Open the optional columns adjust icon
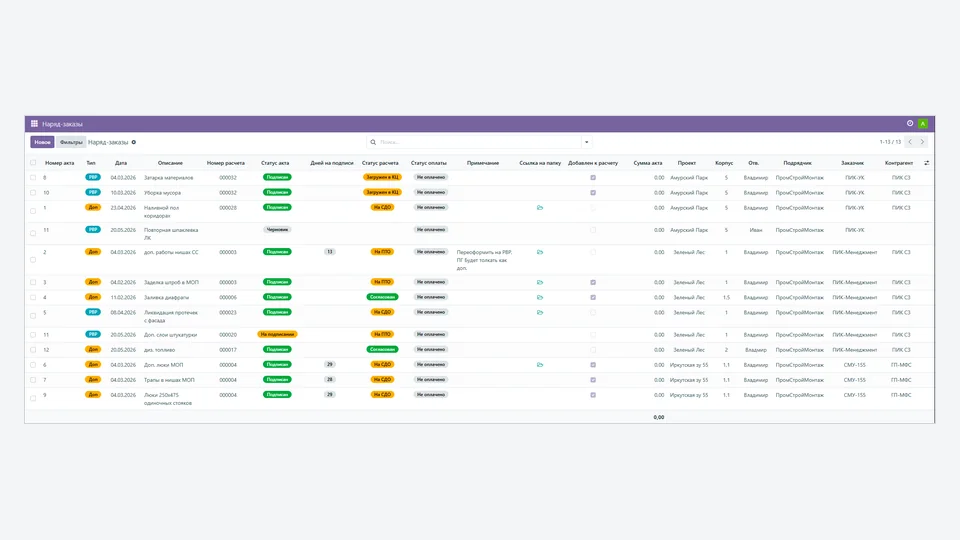 pyautogui.click(x=926, y=163)
